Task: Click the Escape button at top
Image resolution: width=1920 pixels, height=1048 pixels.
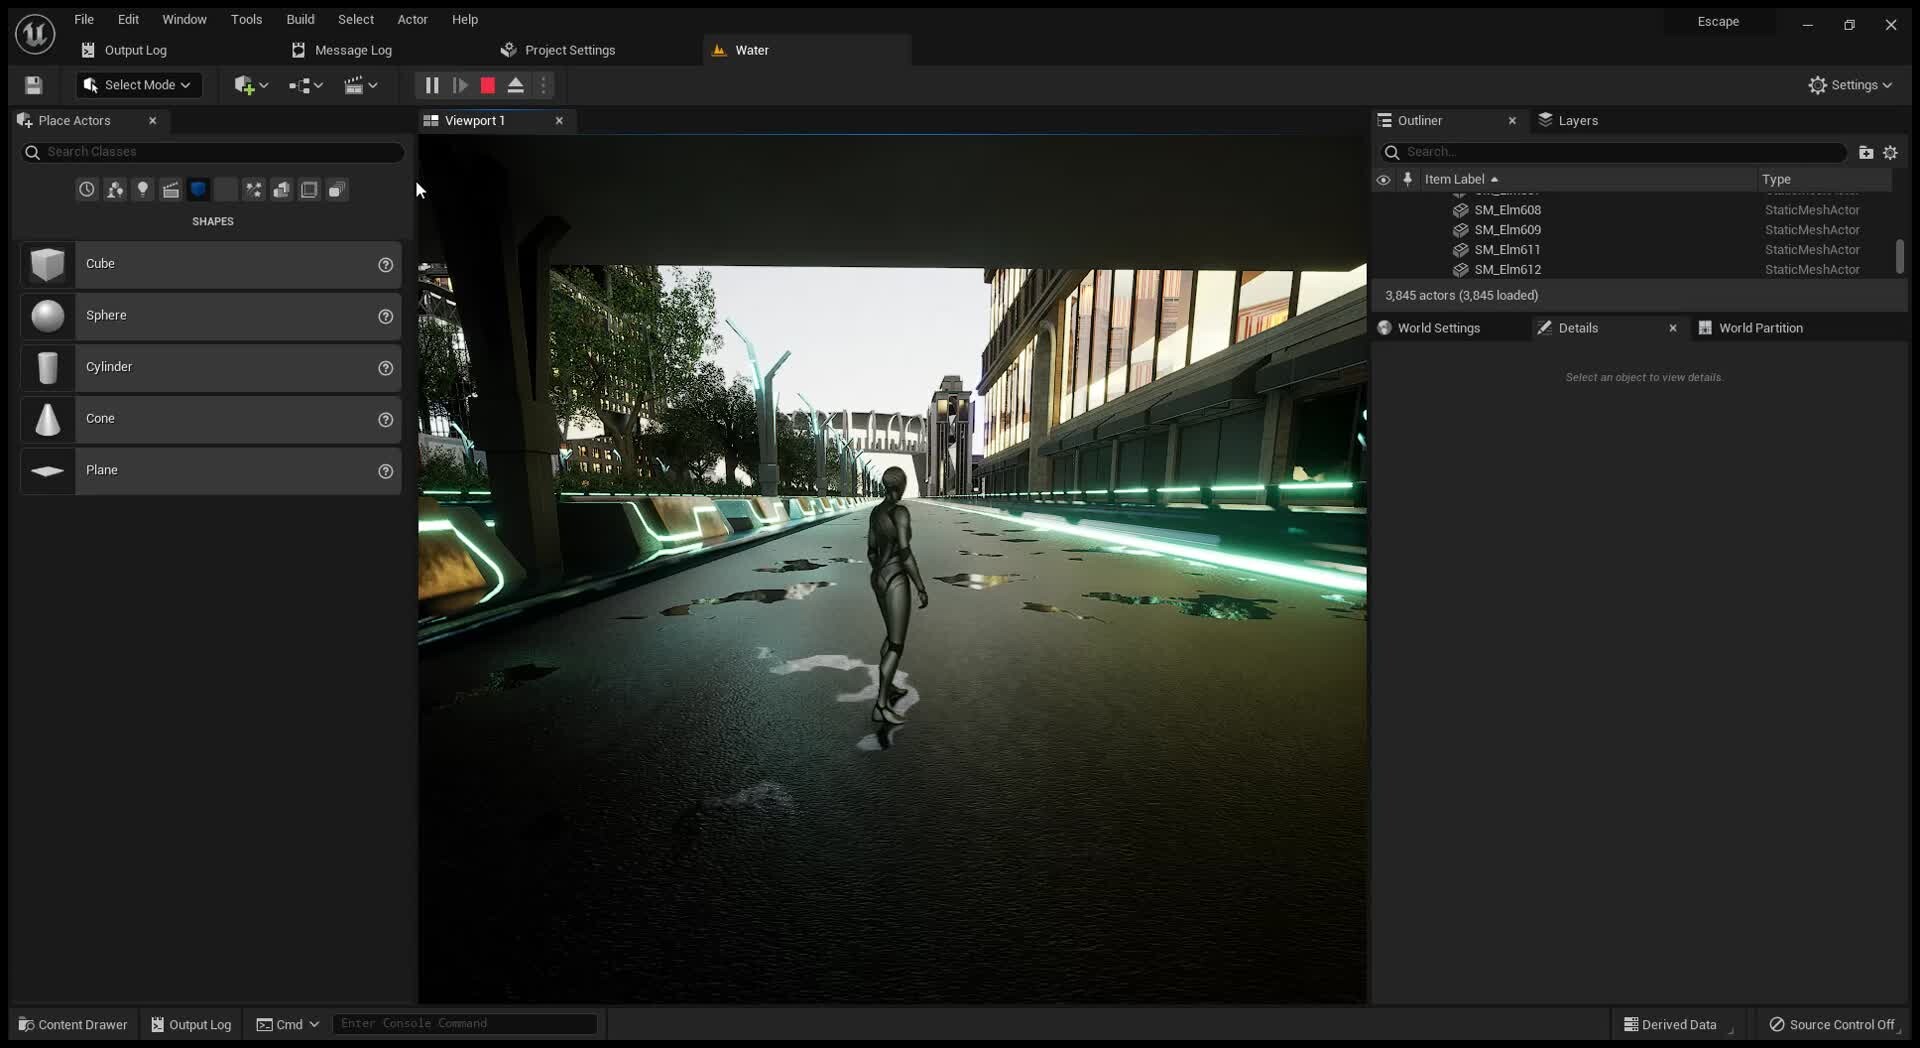Action: tap(1720, 21)
